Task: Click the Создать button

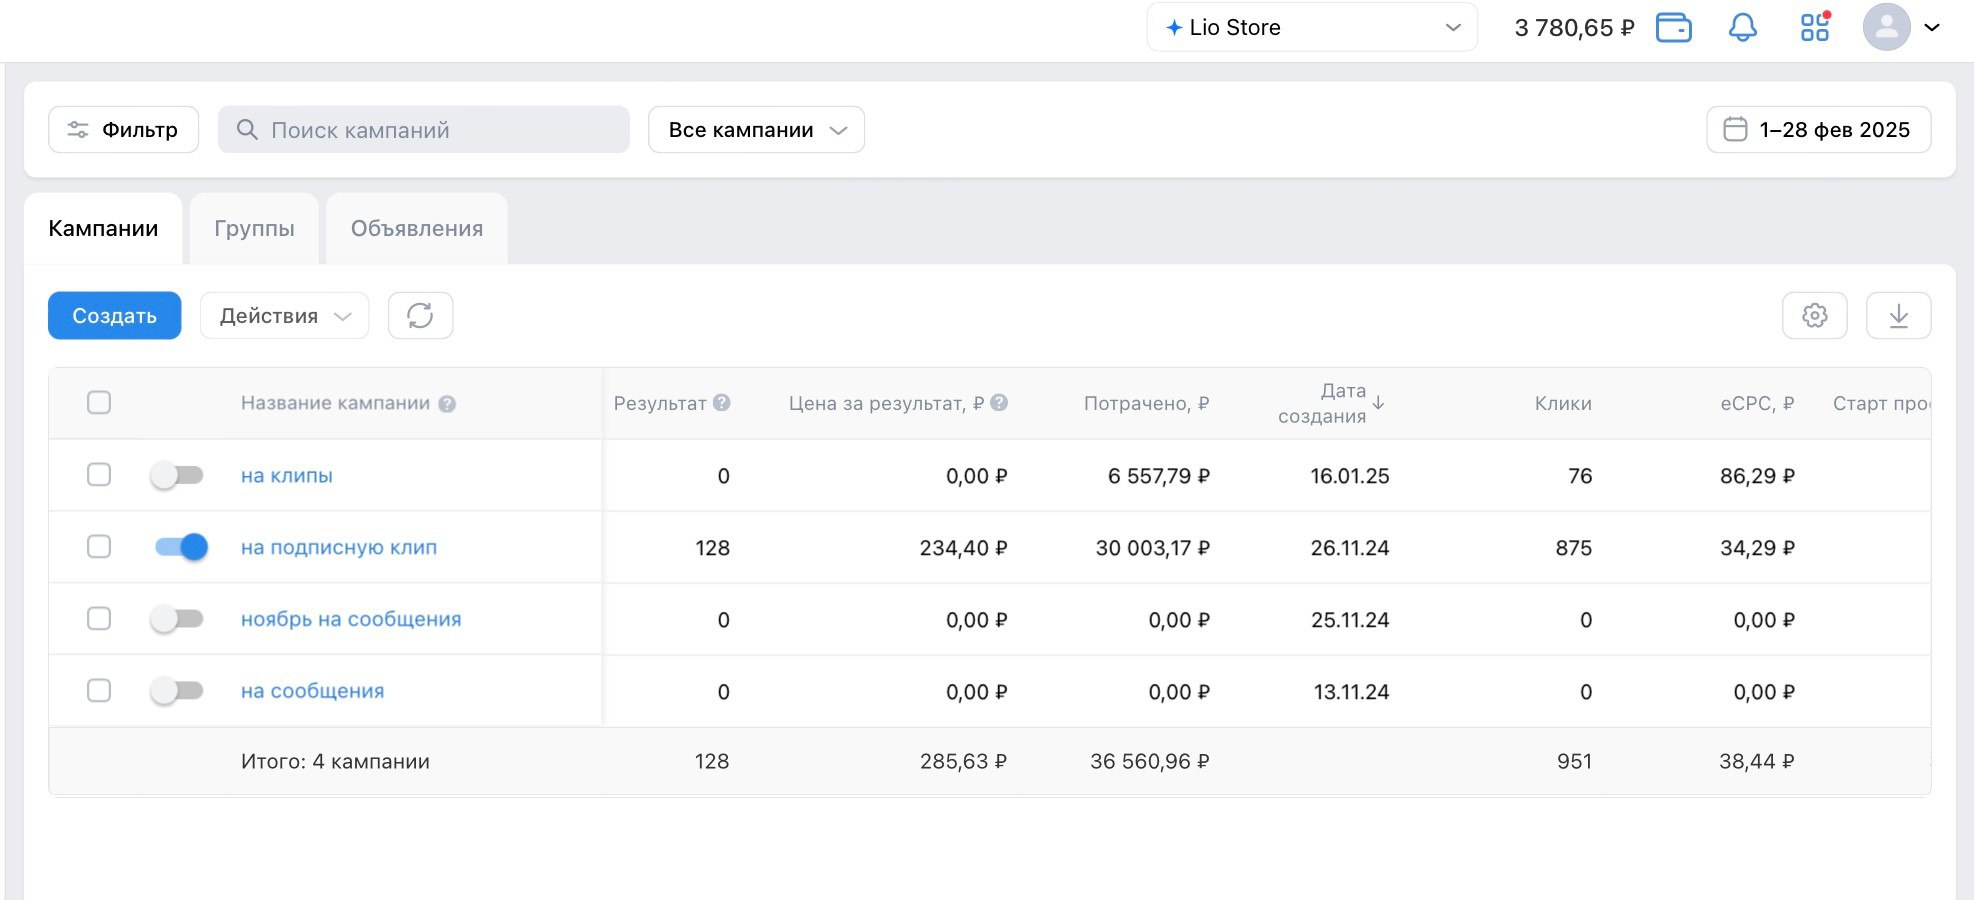Action: (x=114, y=316)
